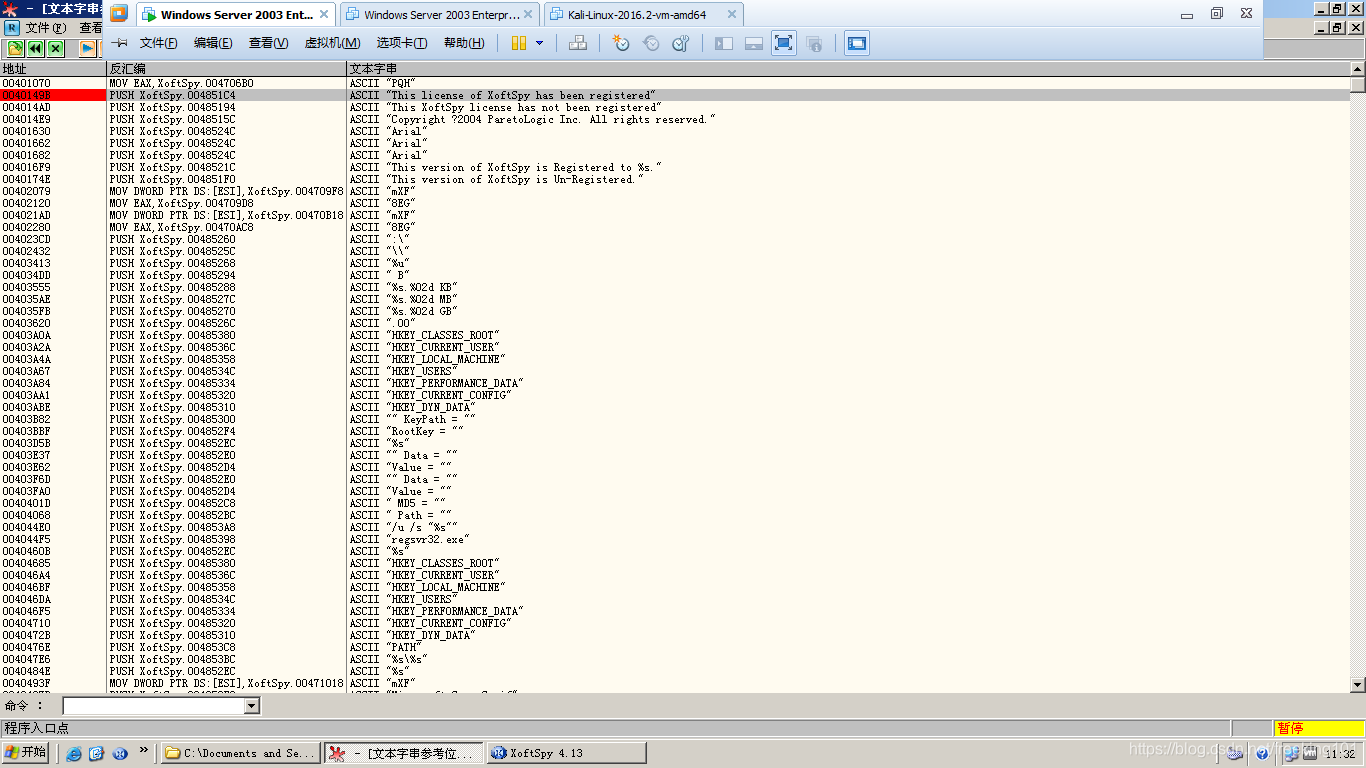
Task: Select the Copyright ?2004 ParetoLogic Inc. row
Action: 675,119
